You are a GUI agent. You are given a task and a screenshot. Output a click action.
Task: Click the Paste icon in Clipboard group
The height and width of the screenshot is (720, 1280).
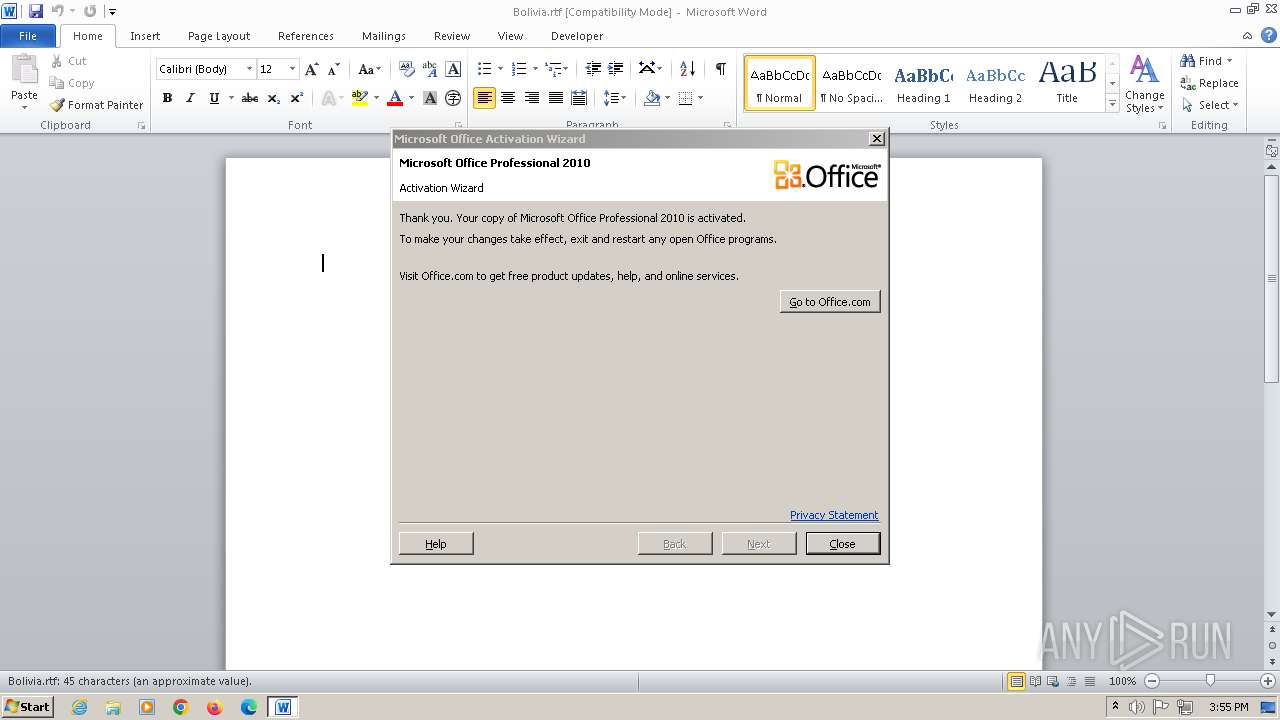pos(24,70)
